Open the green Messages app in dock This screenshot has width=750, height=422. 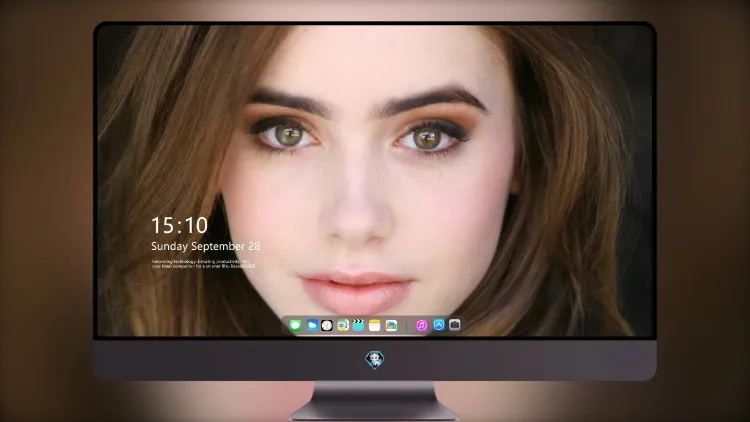pyautogui.click(x=296, y=325)
